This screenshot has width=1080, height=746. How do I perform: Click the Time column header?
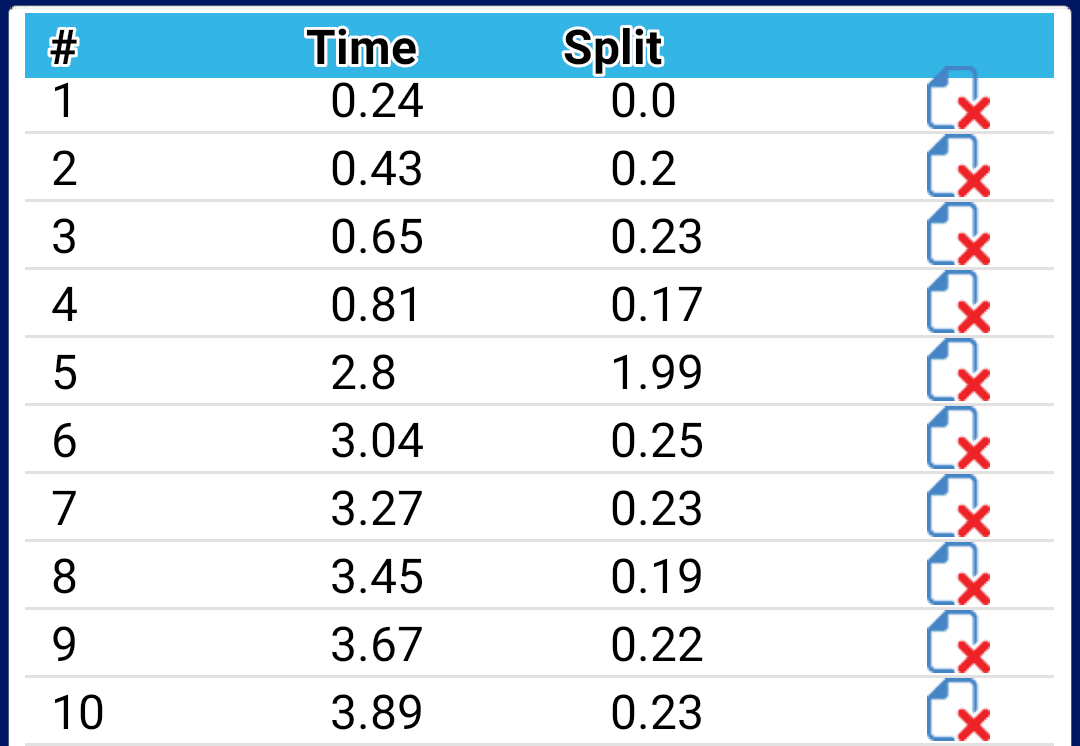362,48
